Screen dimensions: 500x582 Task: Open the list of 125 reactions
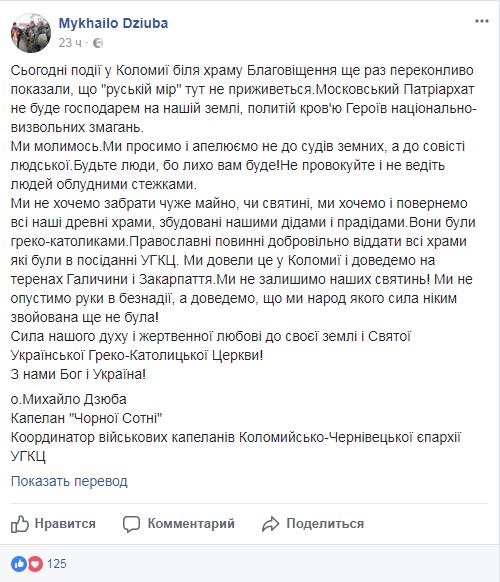coord(57,564)
